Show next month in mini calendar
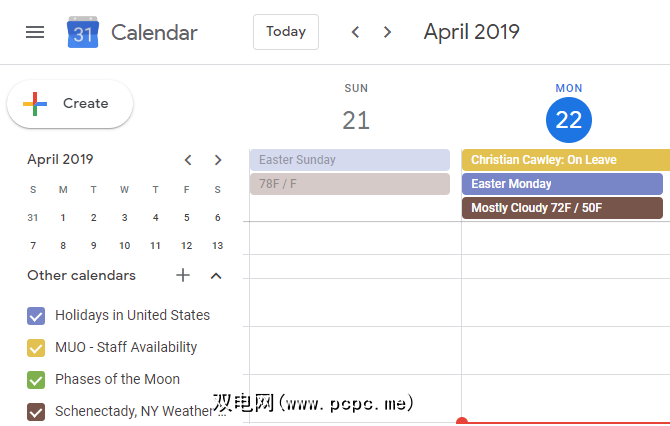Viewport: 670px width, 426px height. pos(218,160)
